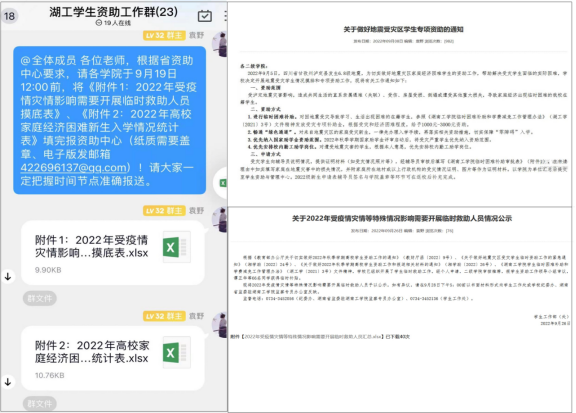Open the 附件1 摸底表.xlsx file card
This screenshot has height=413, width=576.
coord(113,253)
